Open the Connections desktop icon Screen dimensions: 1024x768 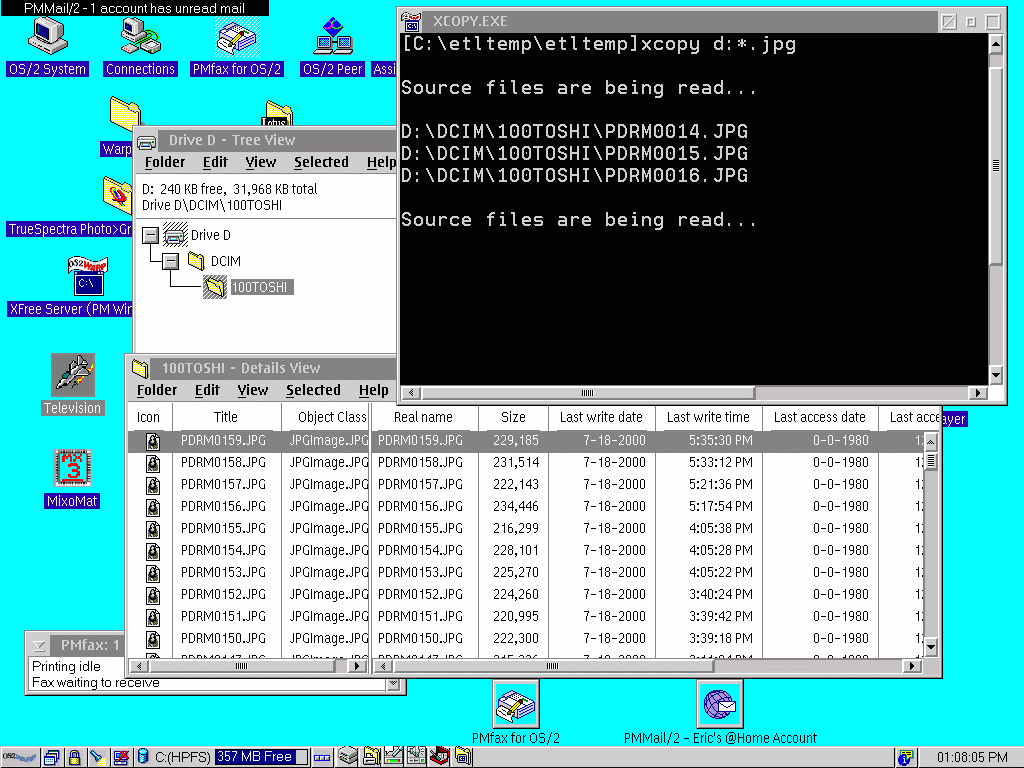[140, 37]
